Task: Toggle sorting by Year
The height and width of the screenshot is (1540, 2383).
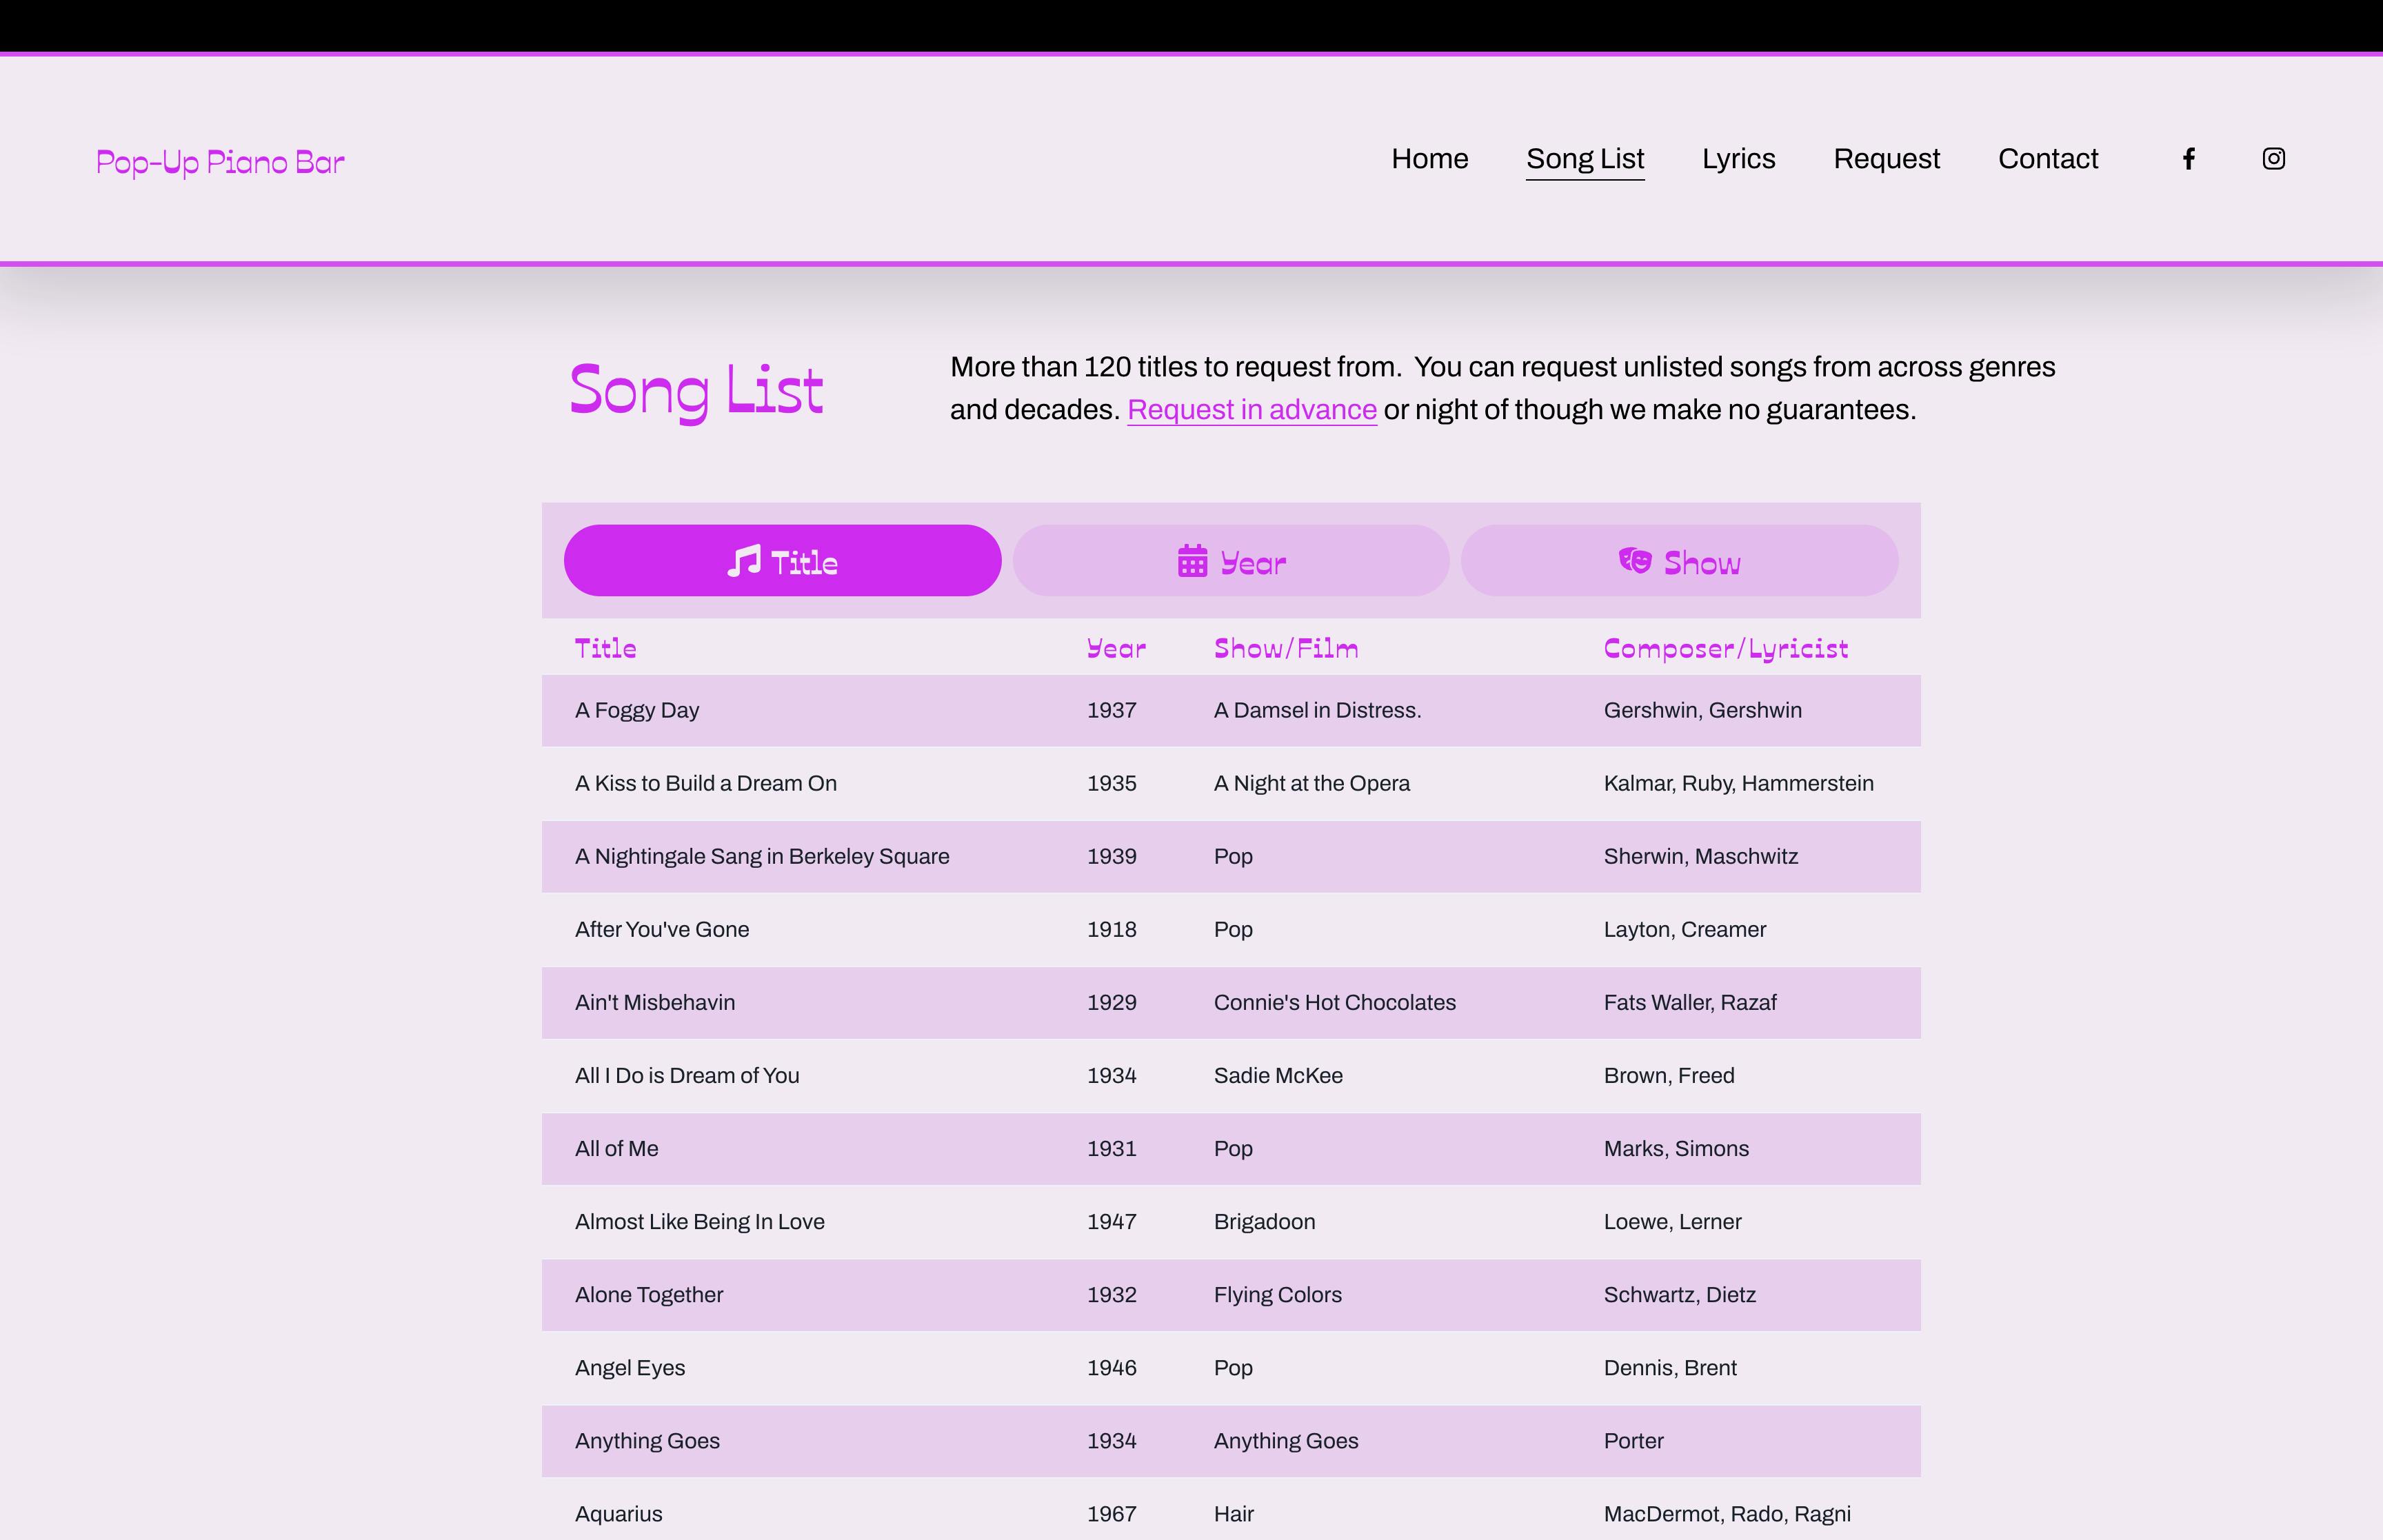Action: (1230, 560)
